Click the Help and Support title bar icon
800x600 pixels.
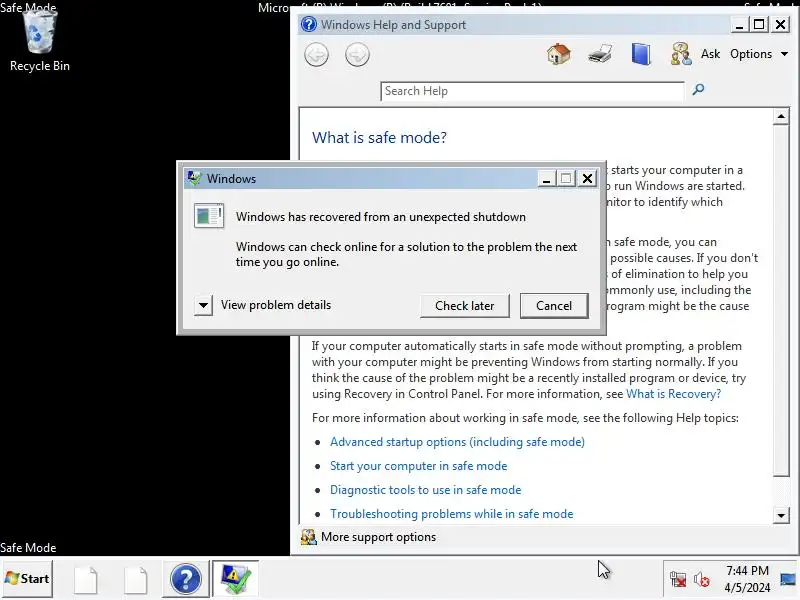tap(308, 24)
